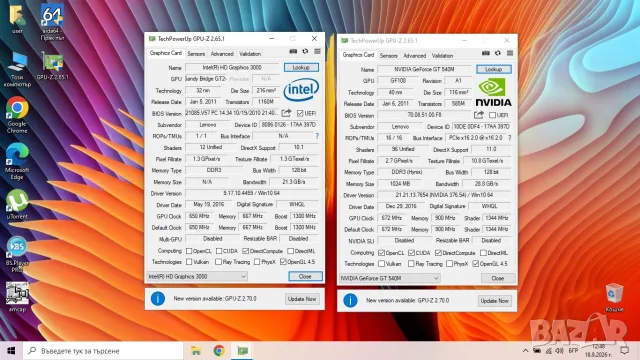The image size is (640, 360).
Task: Click refresh icon in NVIDIA GPU-Z window
Action: click(x=498, y=53)
